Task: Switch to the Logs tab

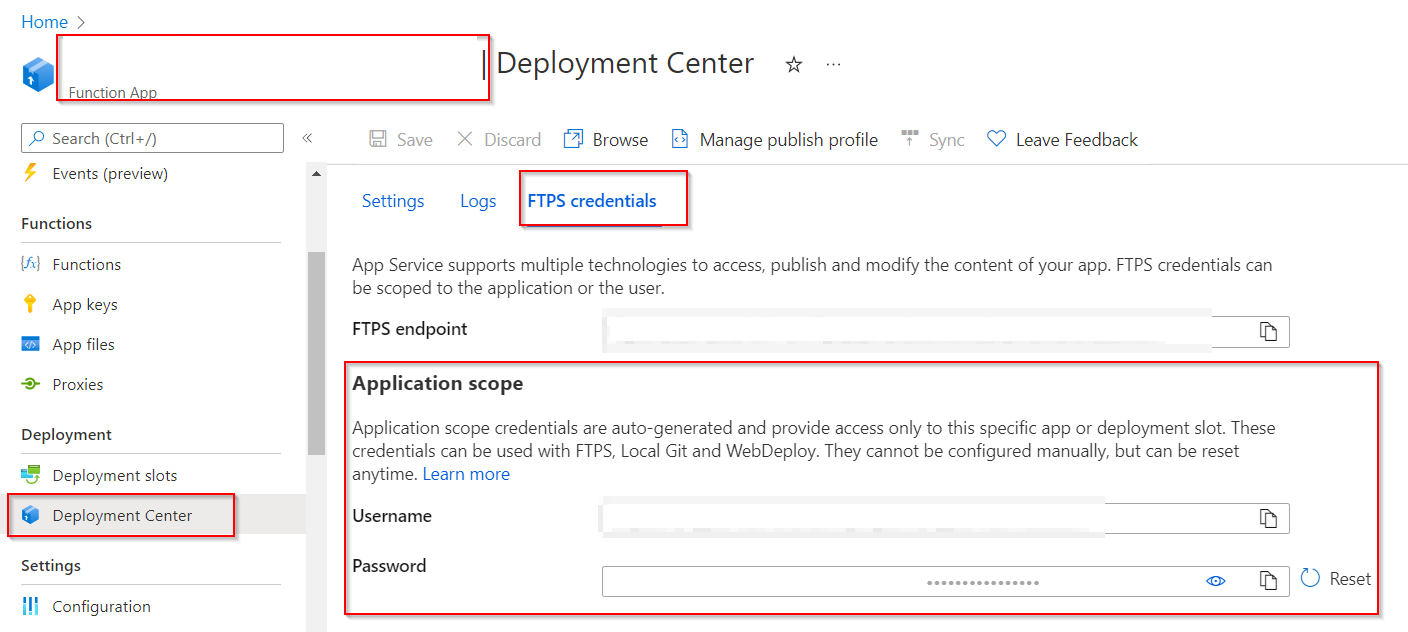Action: pyautogui.click(x=478, y=201)
